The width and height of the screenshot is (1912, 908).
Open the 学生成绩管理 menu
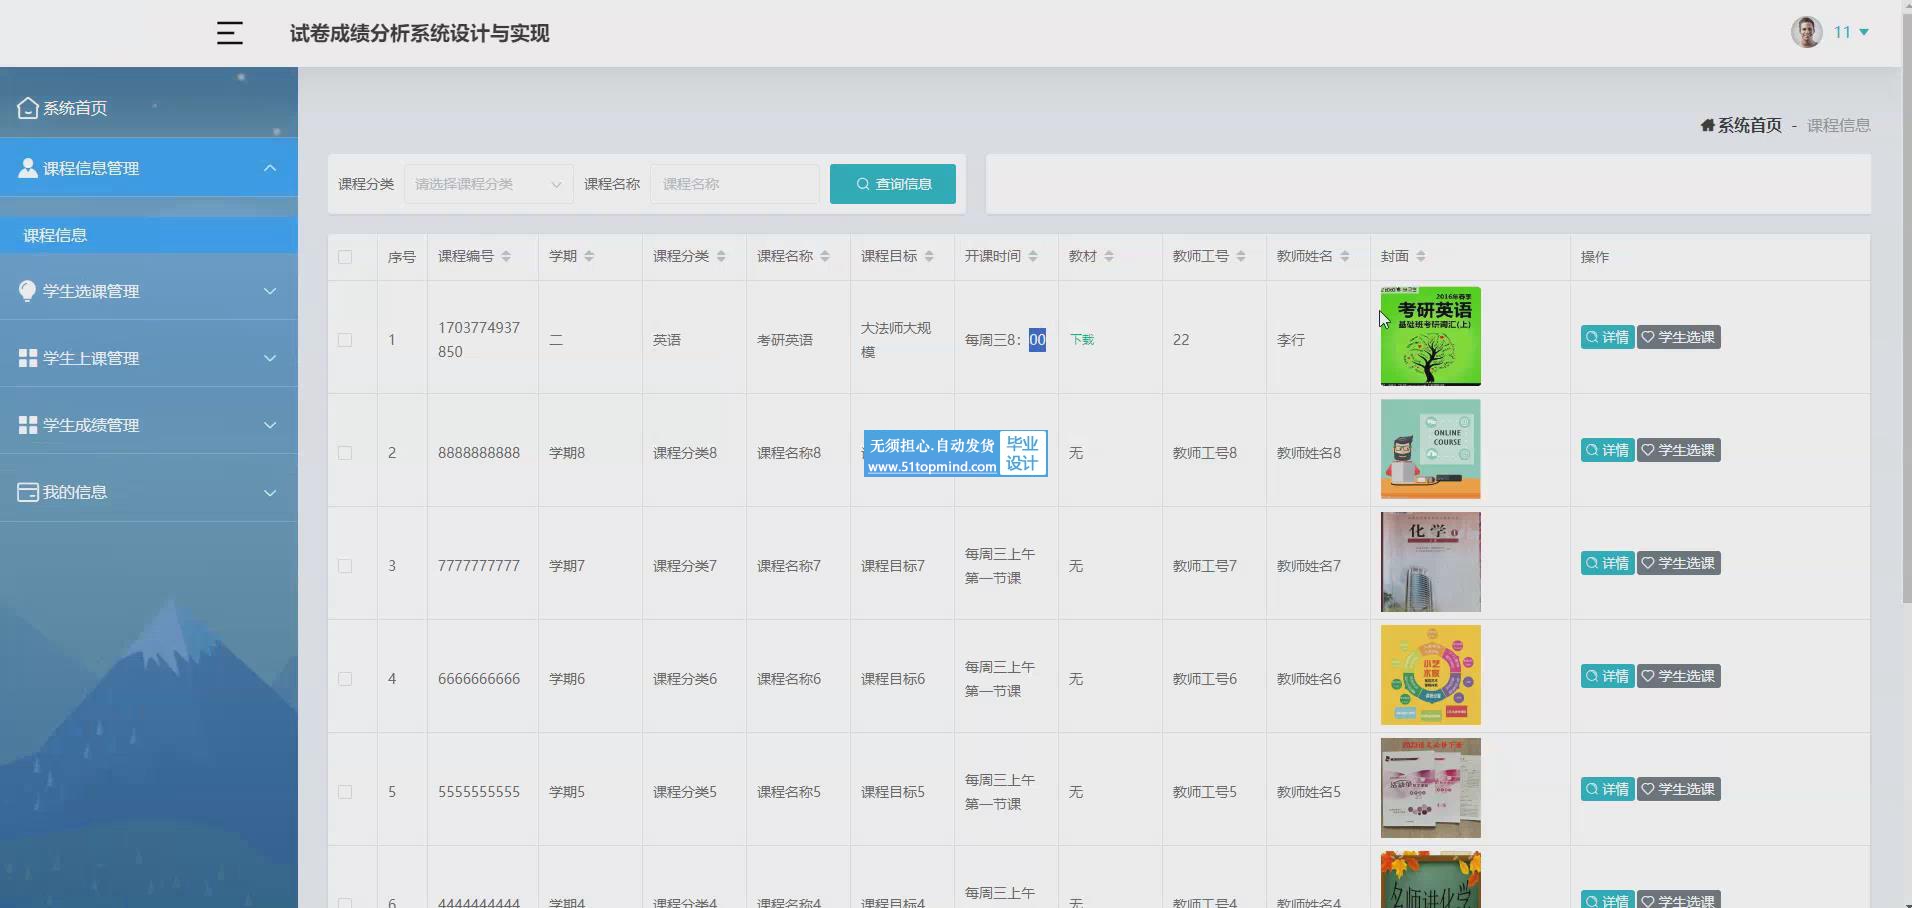click(x=149, y=425)
